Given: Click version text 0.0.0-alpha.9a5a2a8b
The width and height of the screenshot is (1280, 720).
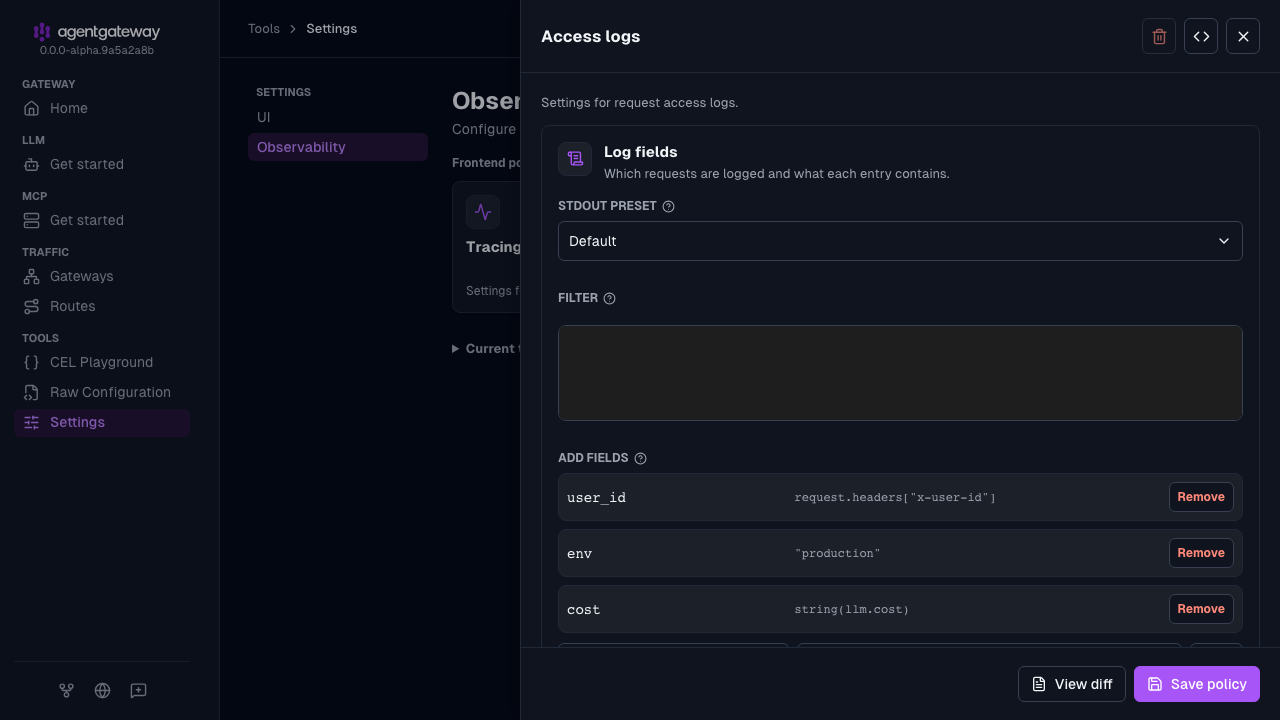Looking at the screenshot, I should [x=97, y=50].
